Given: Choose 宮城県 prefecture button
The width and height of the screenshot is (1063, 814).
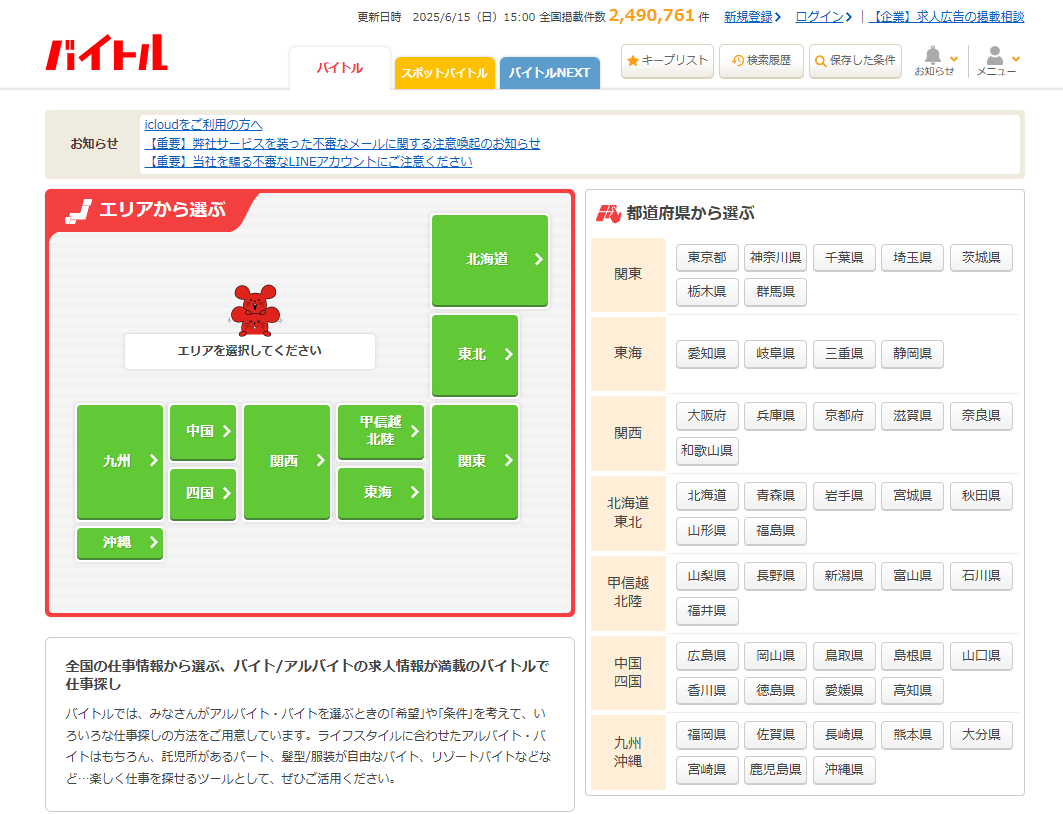Looking at the screenshot, I should (912, 496).
